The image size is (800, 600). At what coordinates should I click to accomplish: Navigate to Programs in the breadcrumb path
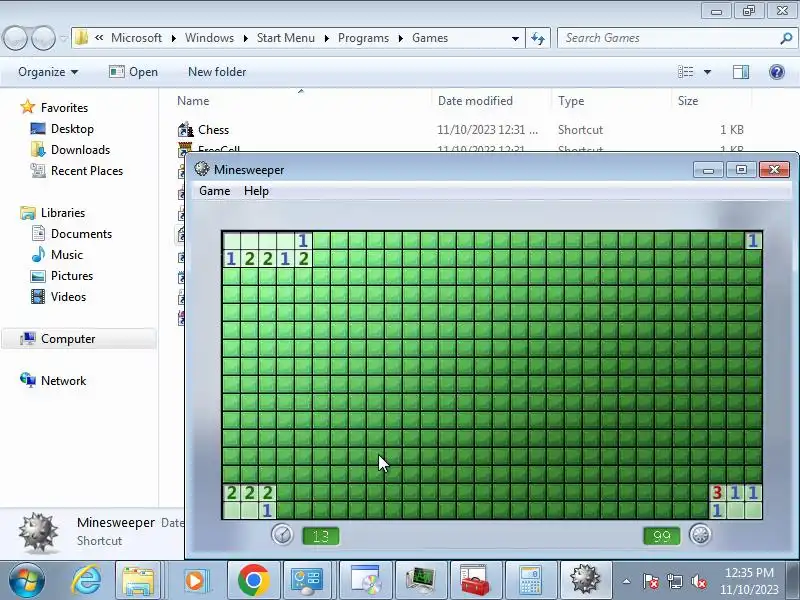[363, 38]
